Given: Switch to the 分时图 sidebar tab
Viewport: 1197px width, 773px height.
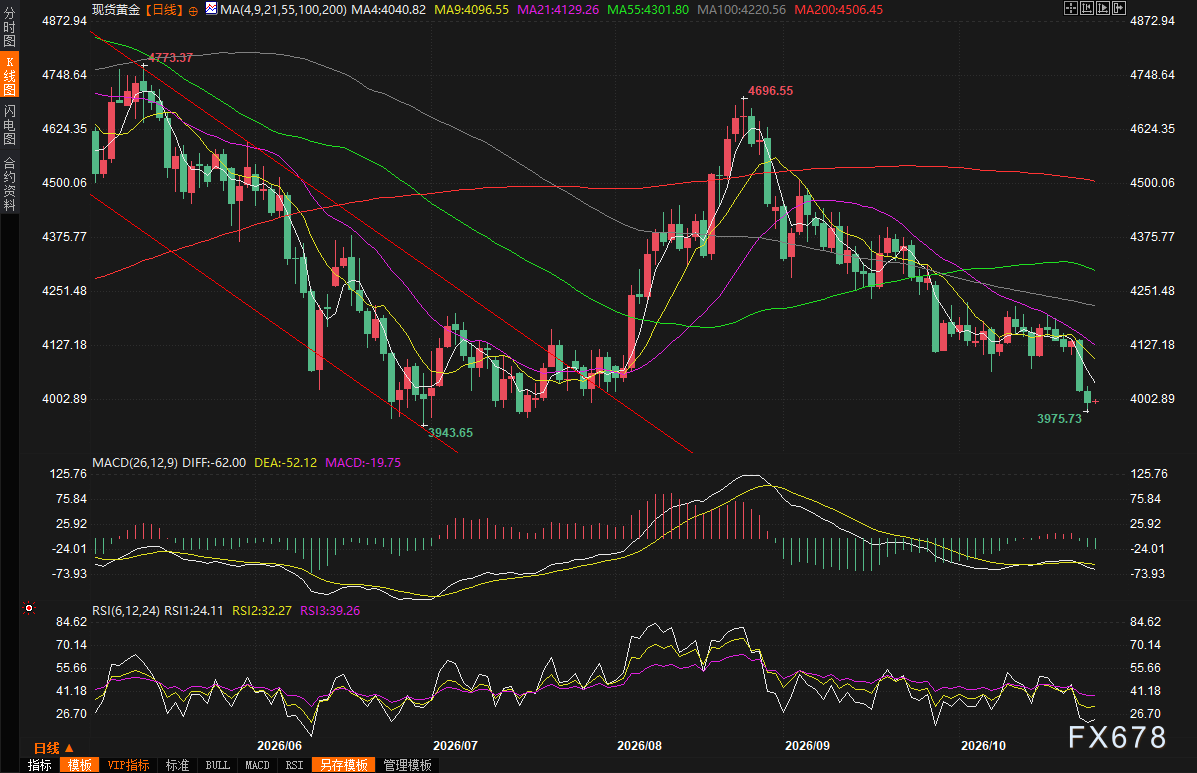Looking at the screenshot, I should pos(9,27).
